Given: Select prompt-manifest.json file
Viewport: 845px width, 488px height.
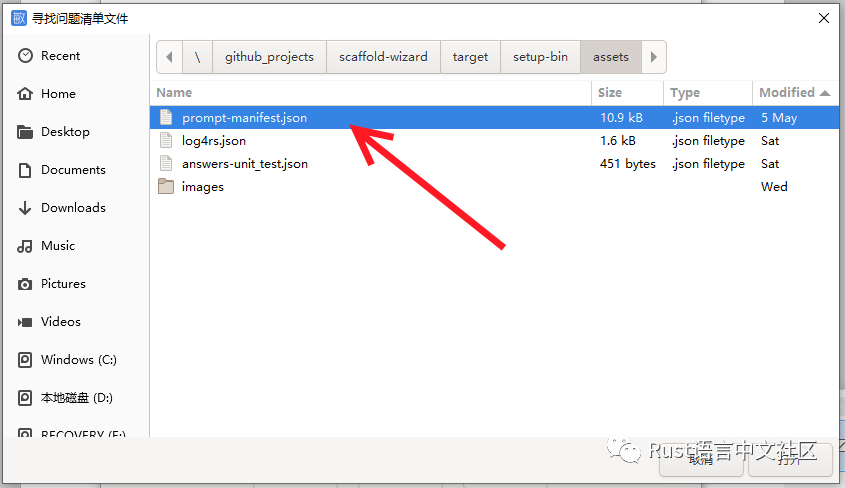Looking at the screenshot, I should (495, 117).
